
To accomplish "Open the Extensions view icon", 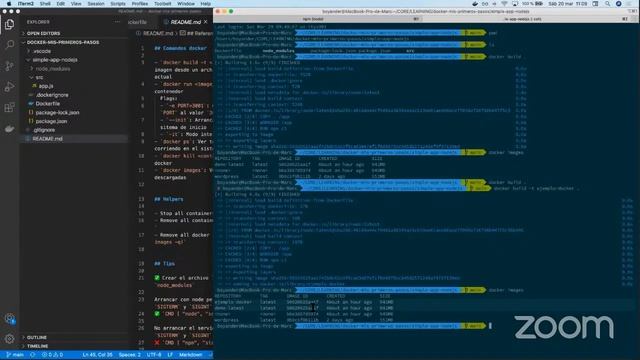I will pos(9,107).
